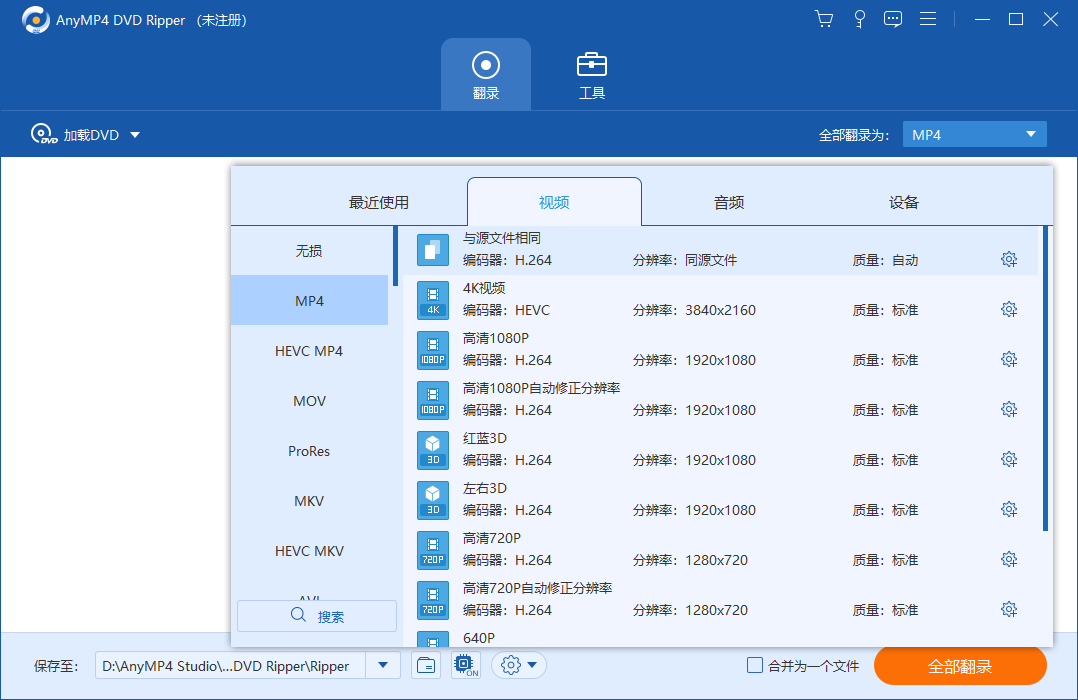
Task: Select the 与源文件相同 preset icon
Action: pyautogui.click(x=432, y=250)
